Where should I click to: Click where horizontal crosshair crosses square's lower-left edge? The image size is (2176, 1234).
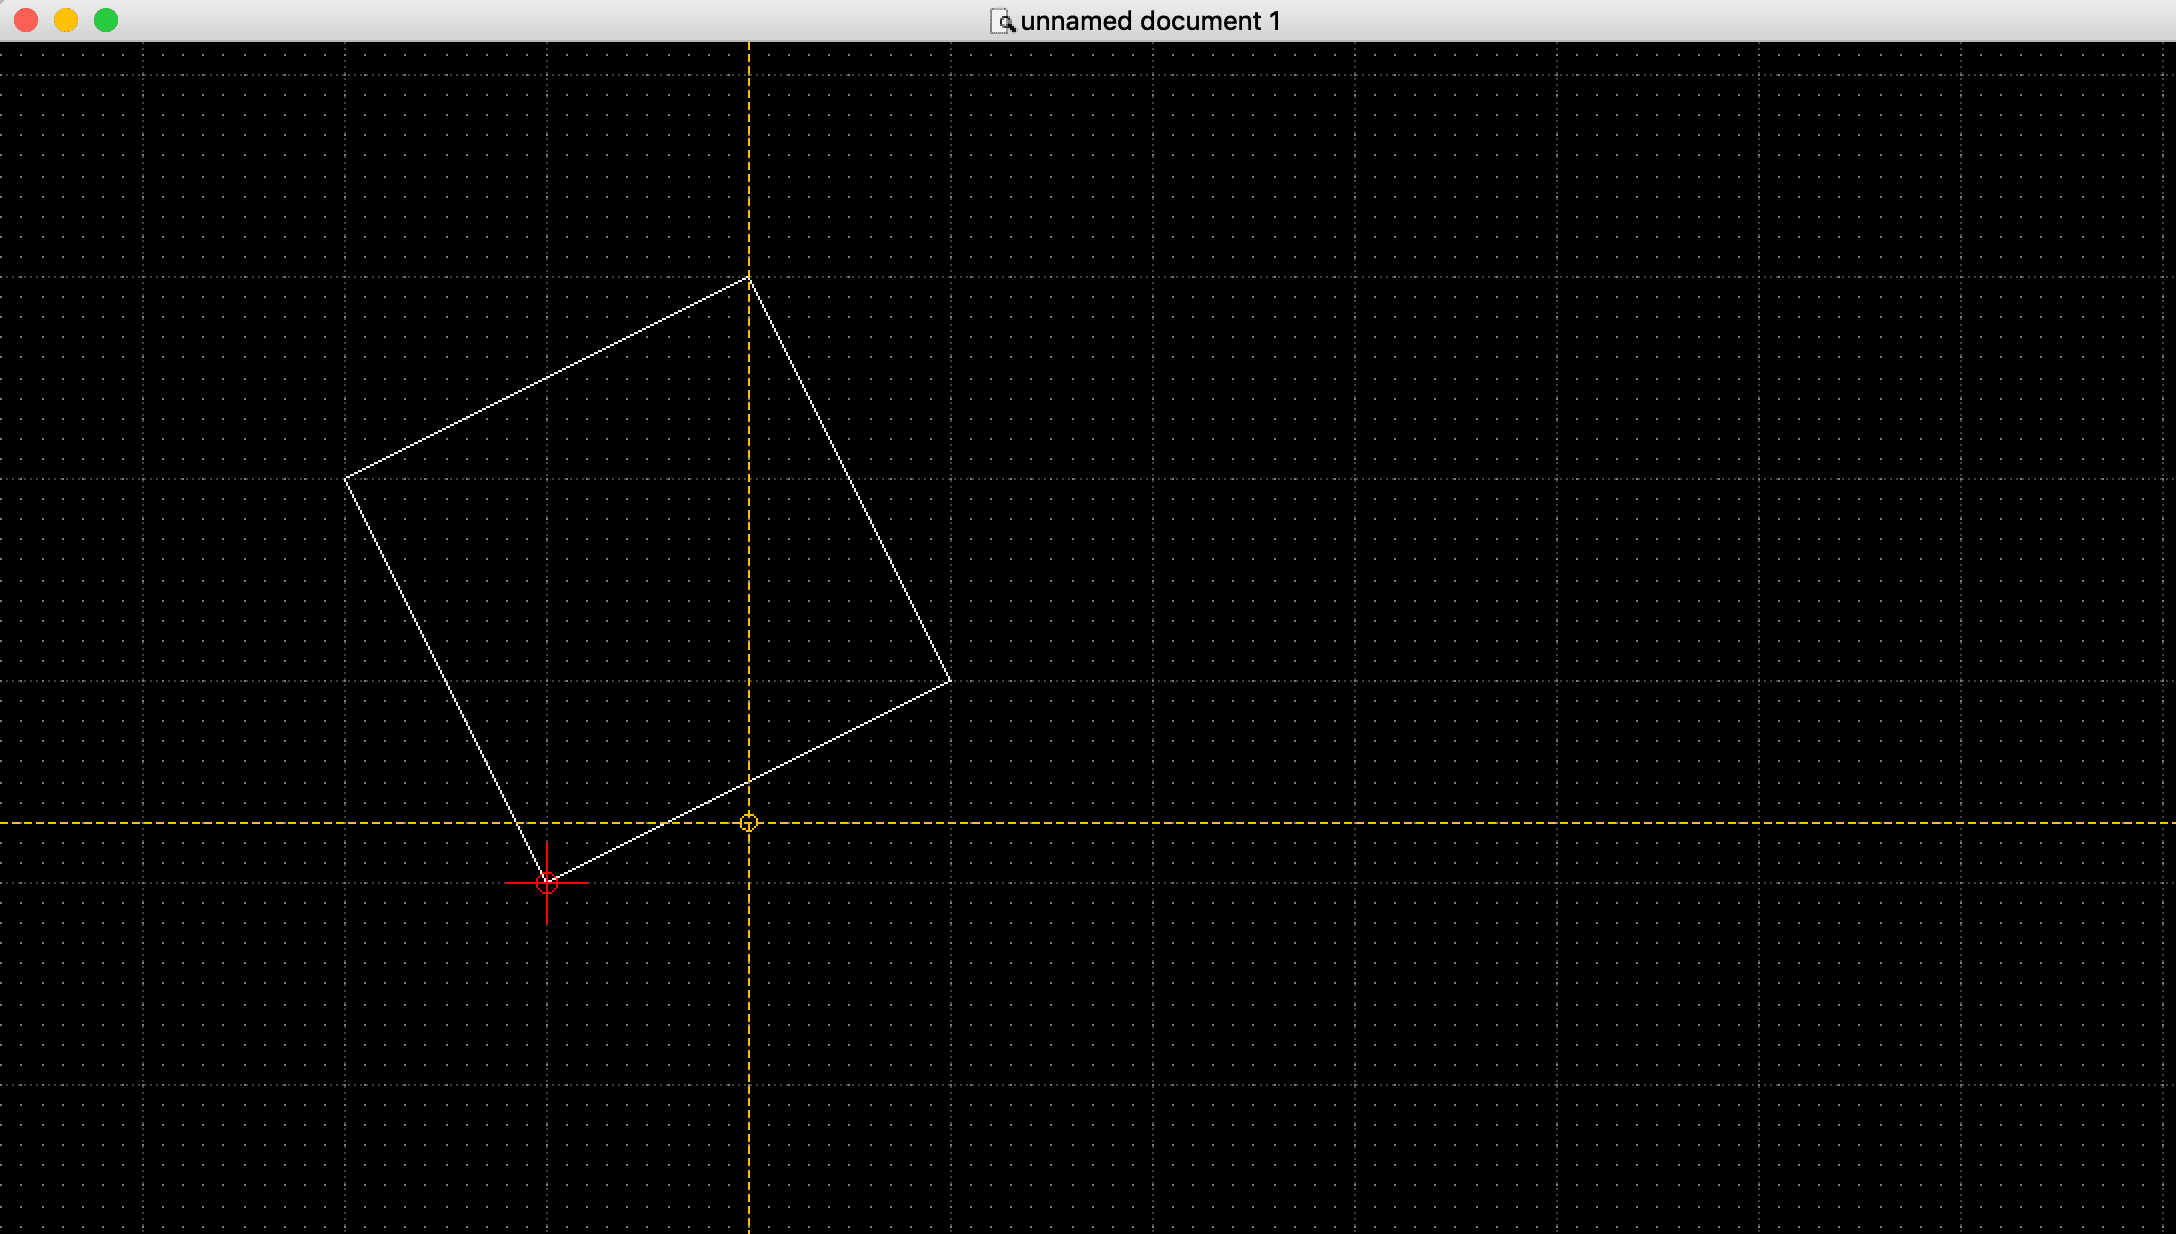[518, 823]
